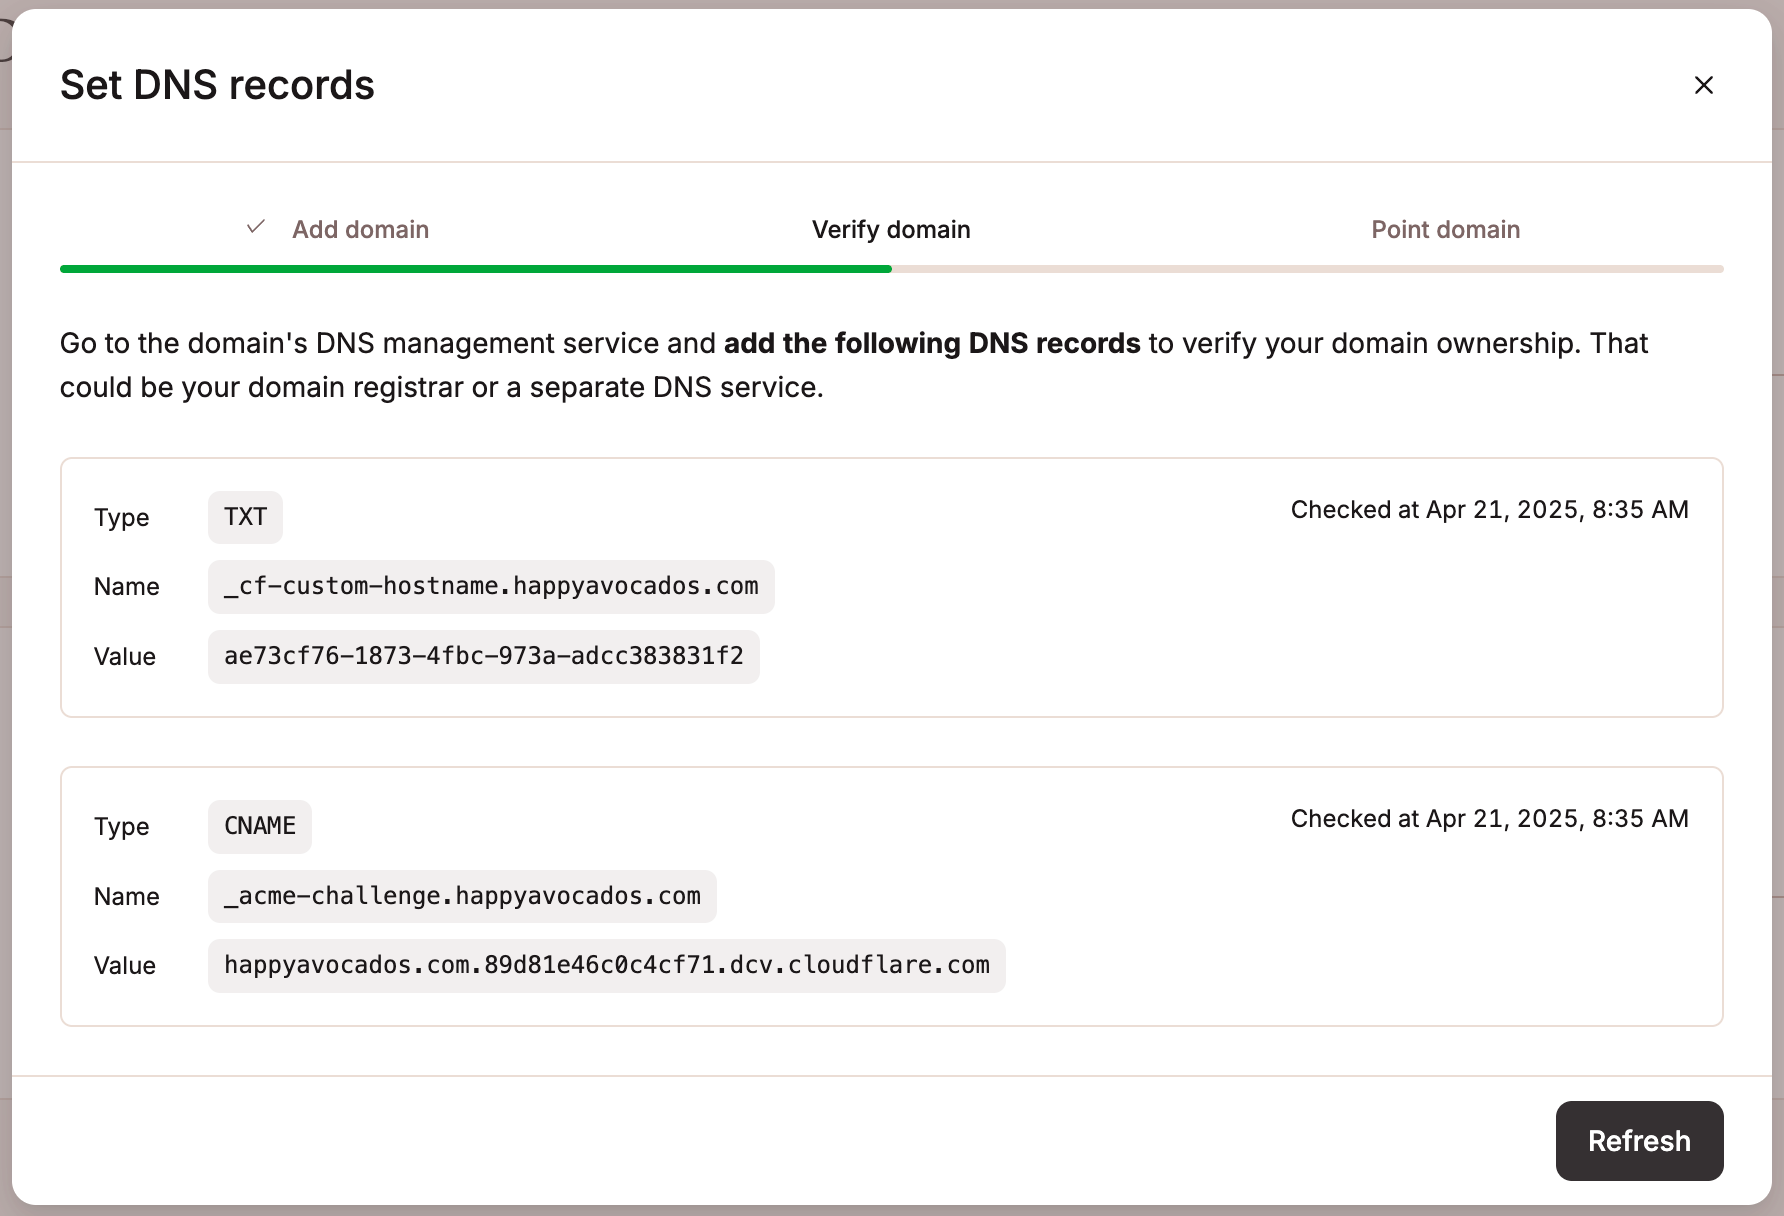This screenshot has height=1216, width=1784.
Task: Open the Verify domain step
Action: (x=891, y=229)
